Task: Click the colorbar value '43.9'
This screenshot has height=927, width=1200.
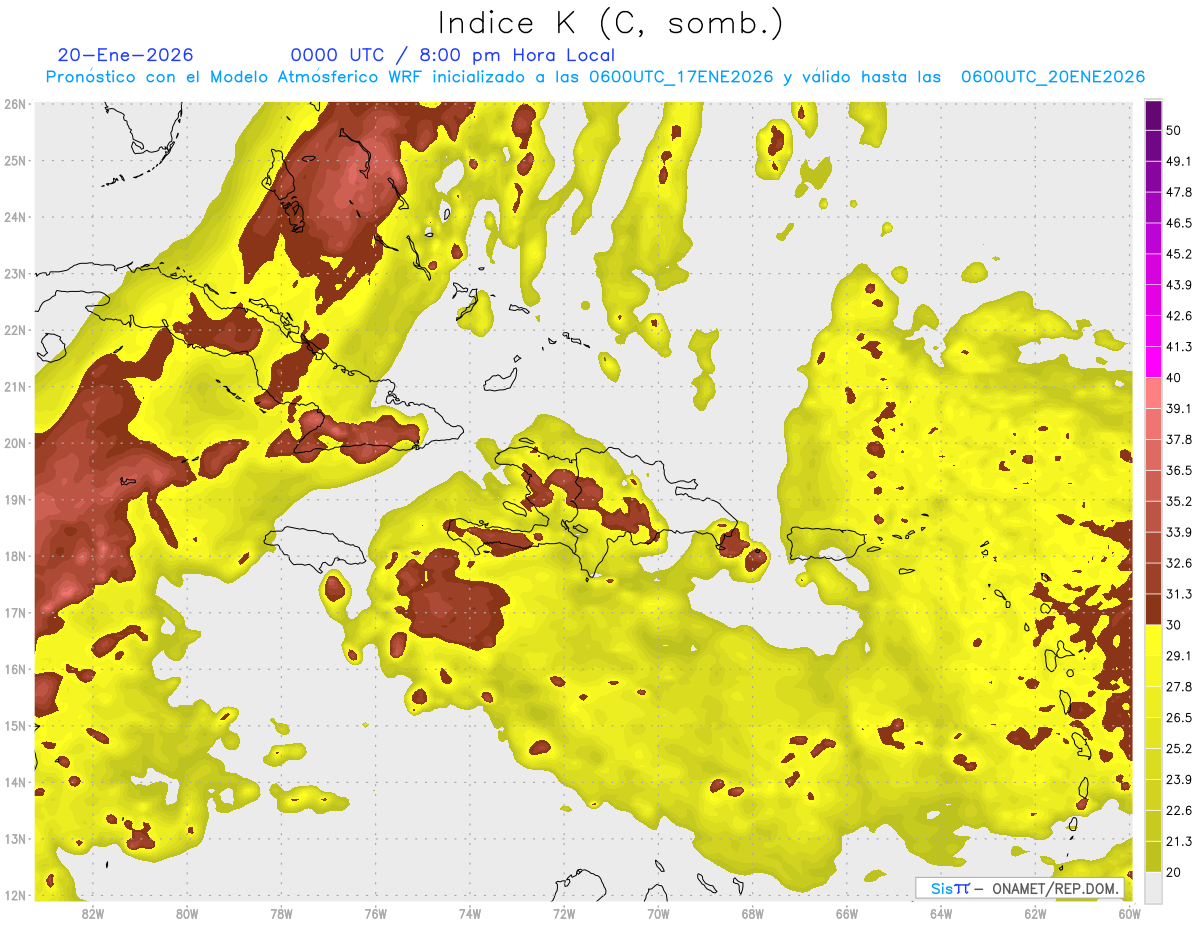Action: click(1179, 285)
